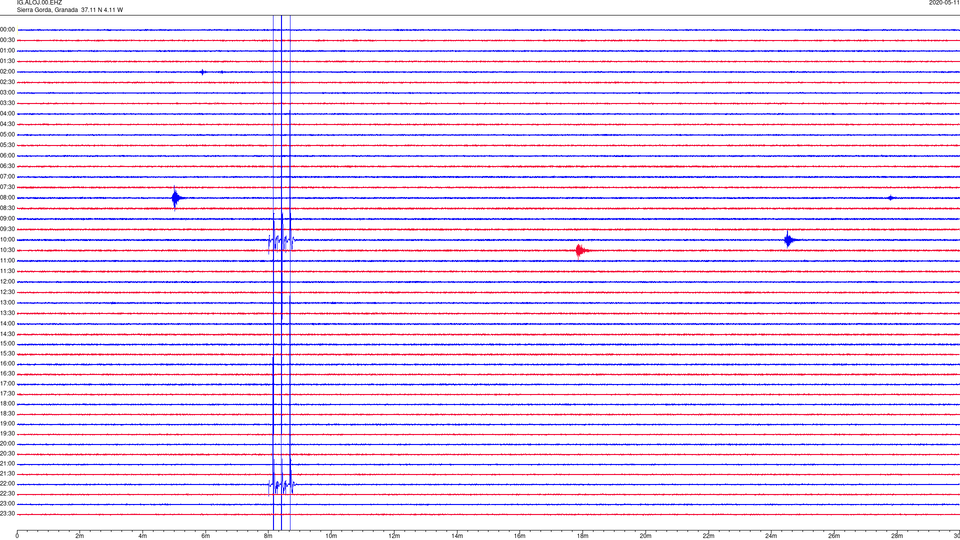Select the 13:00 row label
The height and width of the screenshot is (540, 960).
point(8,302)
